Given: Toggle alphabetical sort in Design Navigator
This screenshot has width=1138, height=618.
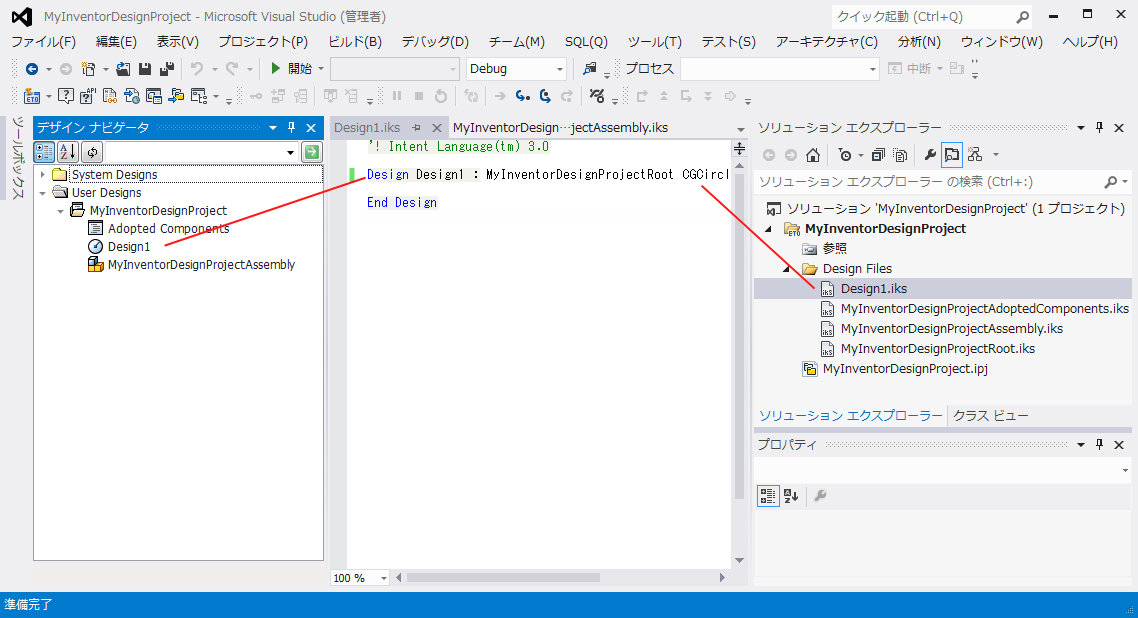Looking at the screenshot, I should pos(67,152).
